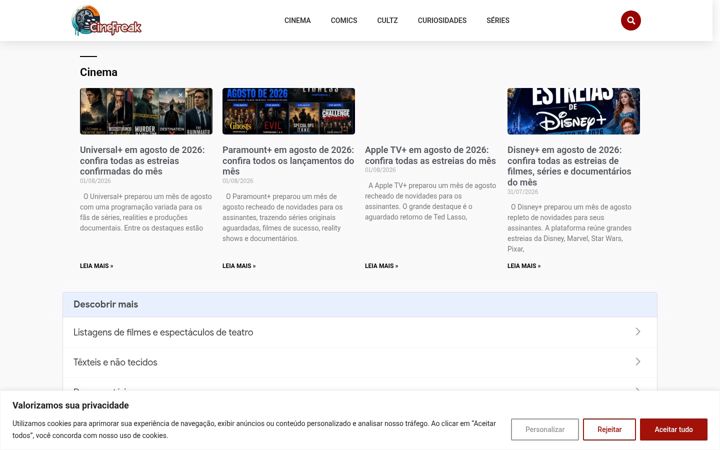Open Paramount+ em agosto de 2026 headline
720x450 pixels.
[288, 160]
